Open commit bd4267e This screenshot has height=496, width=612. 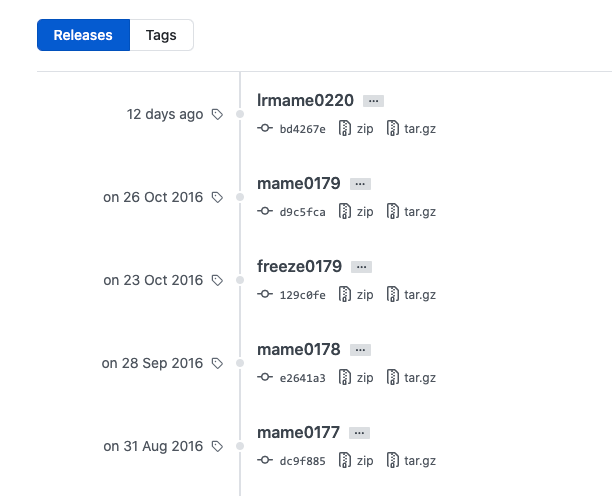coord(302,129)
